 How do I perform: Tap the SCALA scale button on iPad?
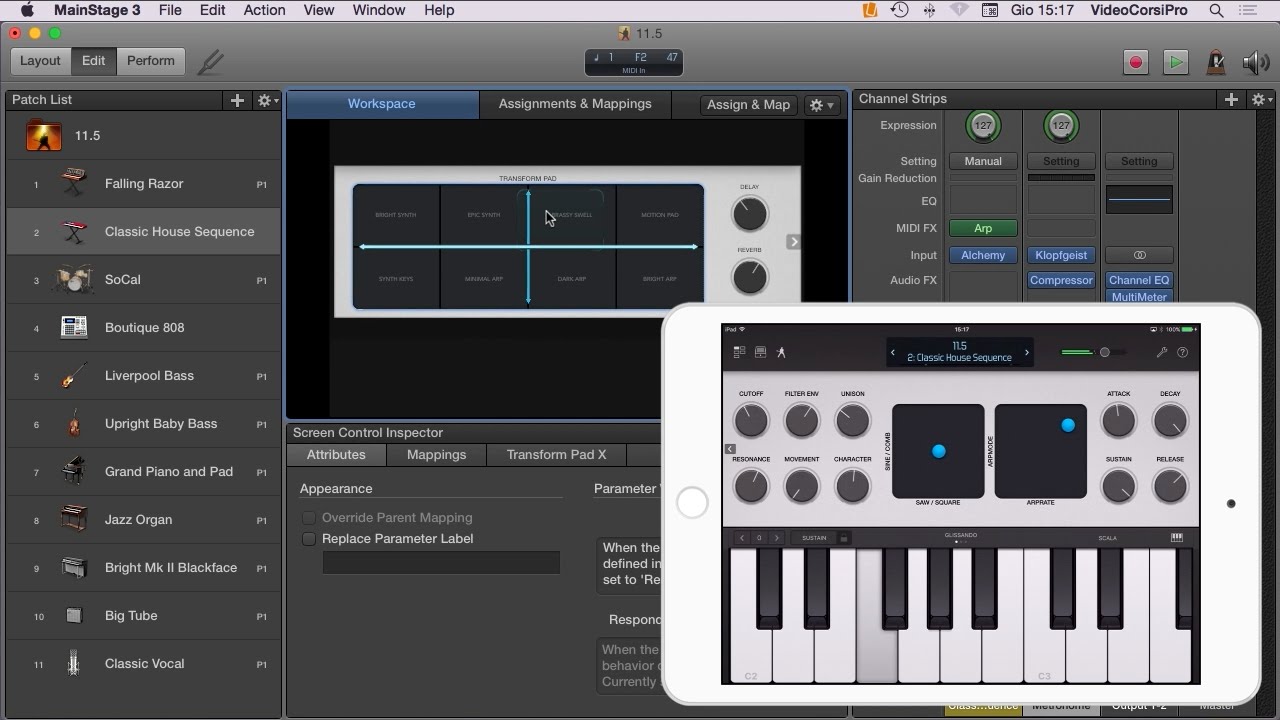(1108, 538)
